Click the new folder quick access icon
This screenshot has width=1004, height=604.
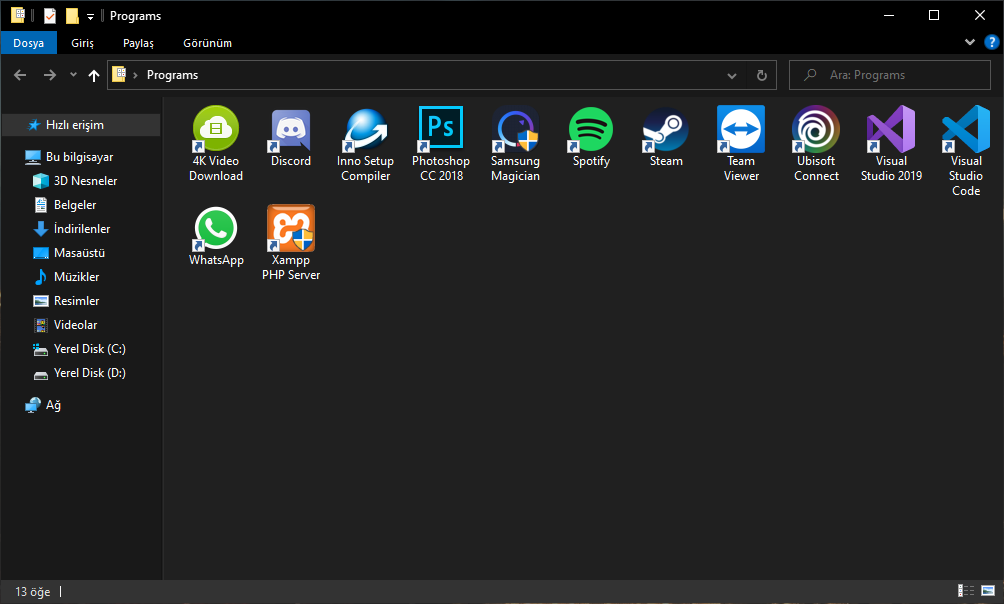pyautogui.click(x=72, y=16)
